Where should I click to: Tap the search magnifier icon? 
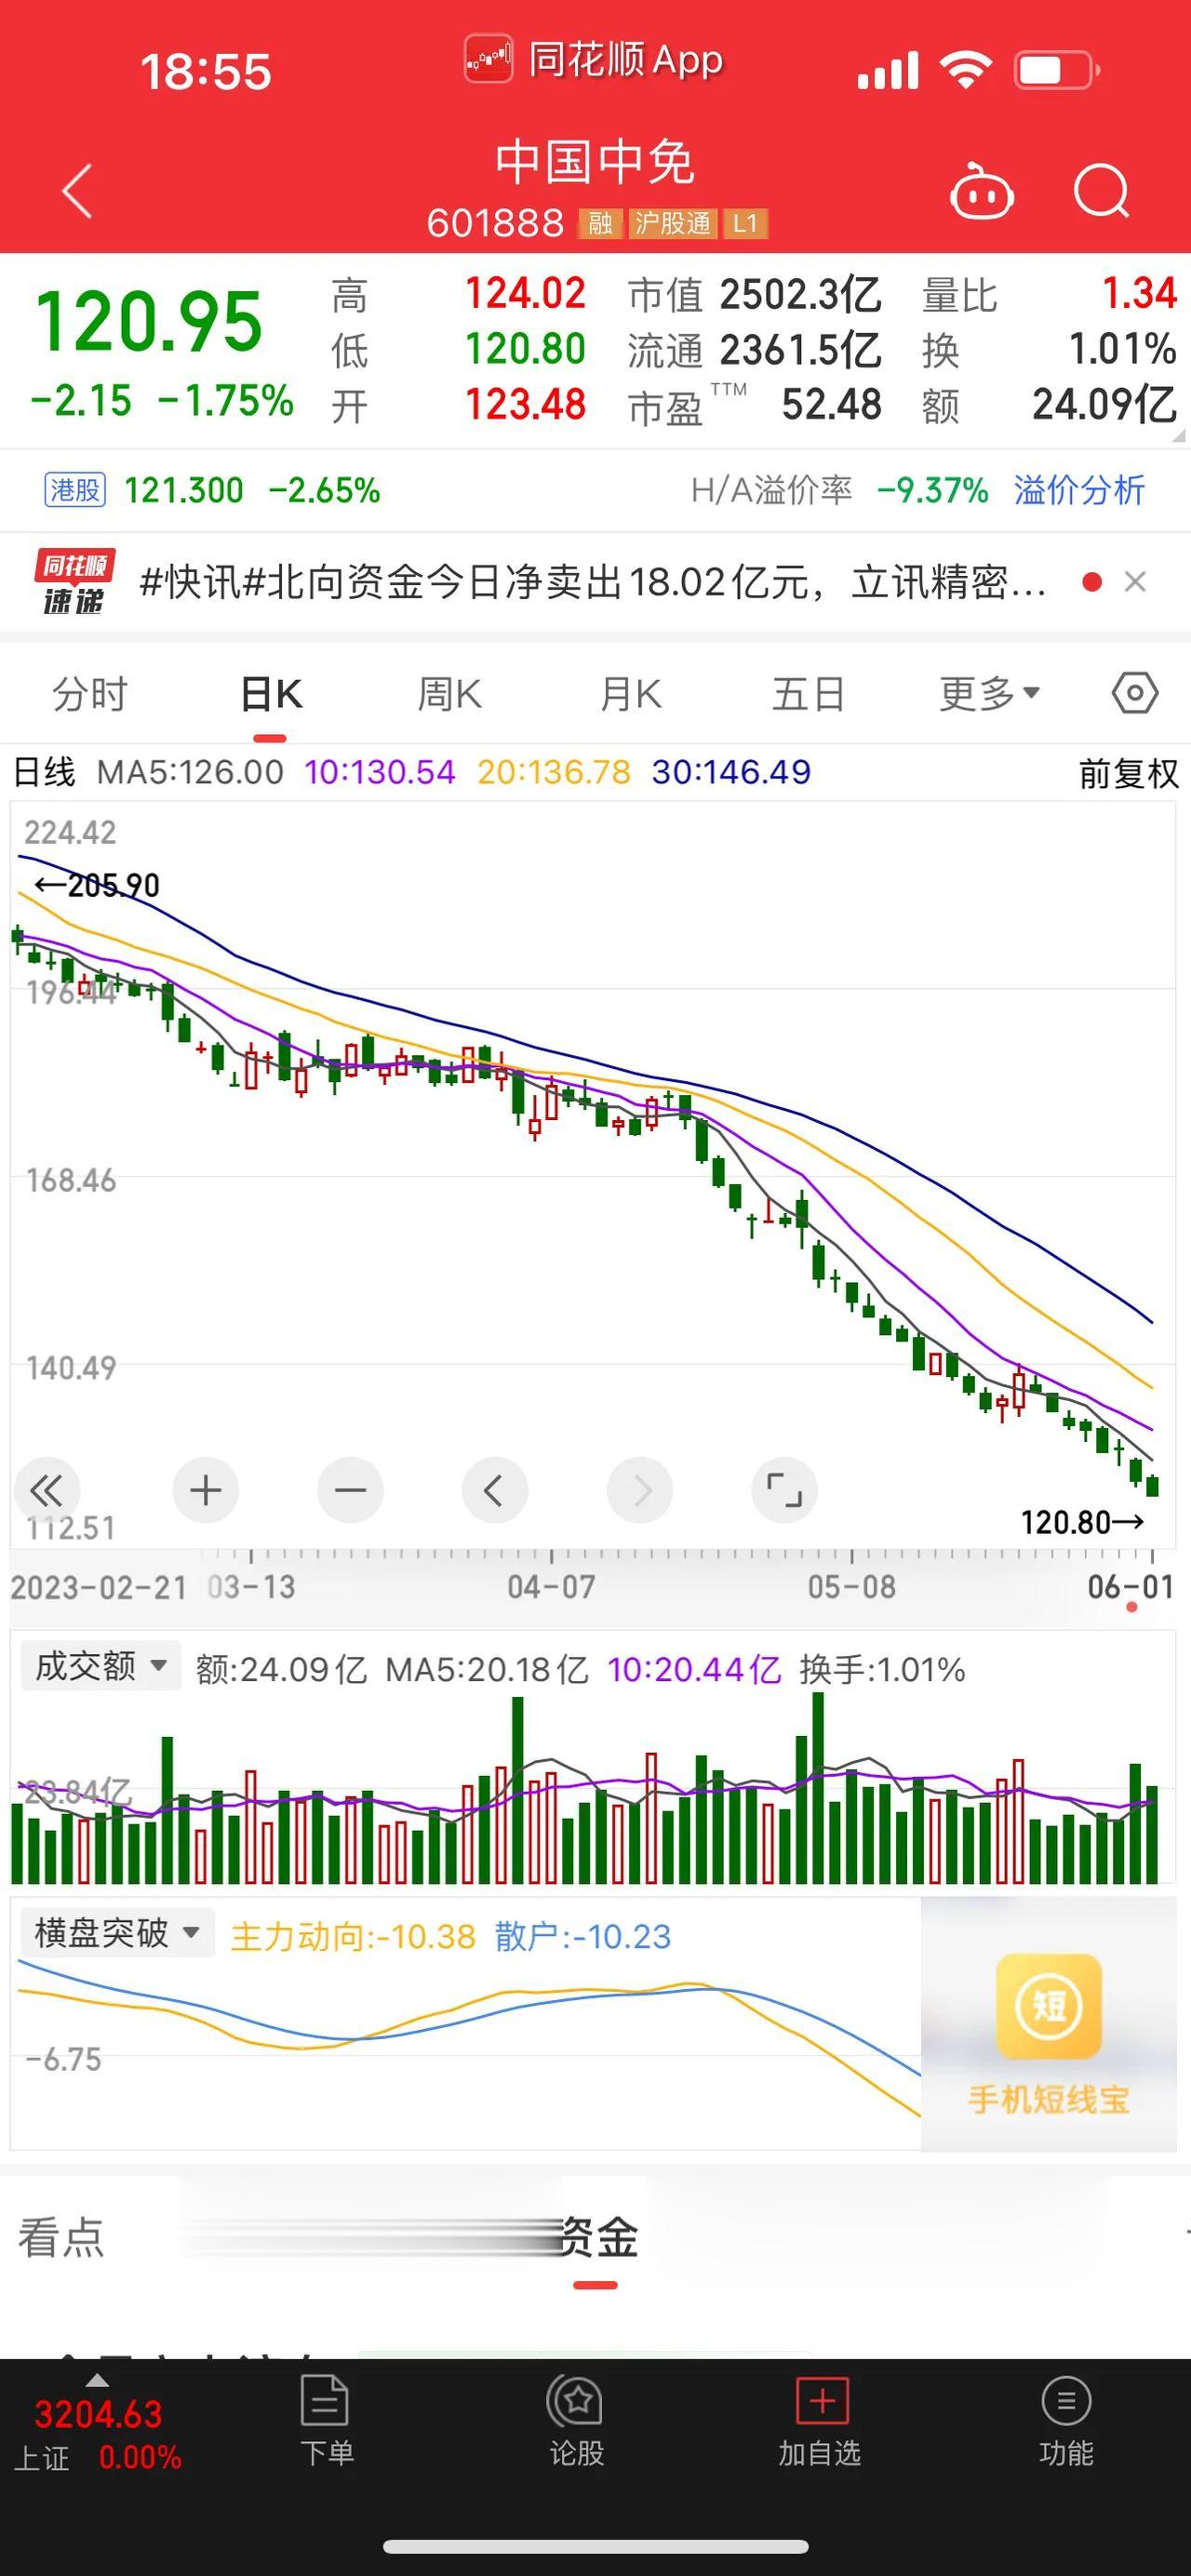pyautogui.click(x=1102, y=190)
